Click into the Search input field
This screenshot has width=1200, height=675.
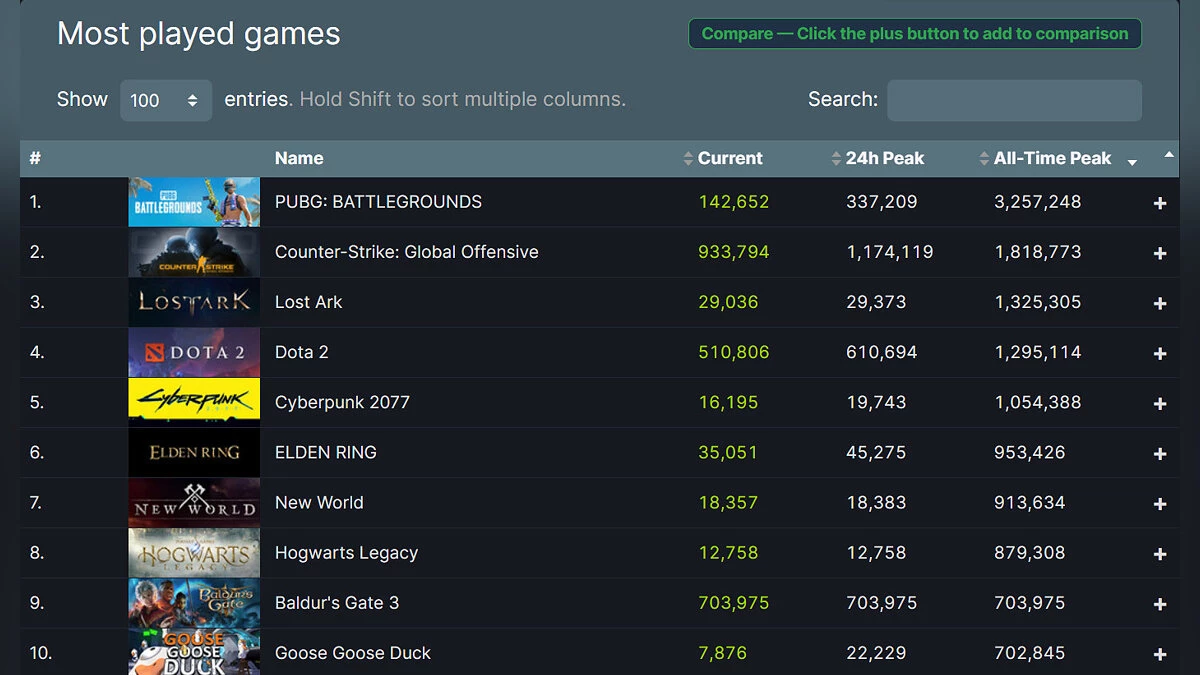1014,100
